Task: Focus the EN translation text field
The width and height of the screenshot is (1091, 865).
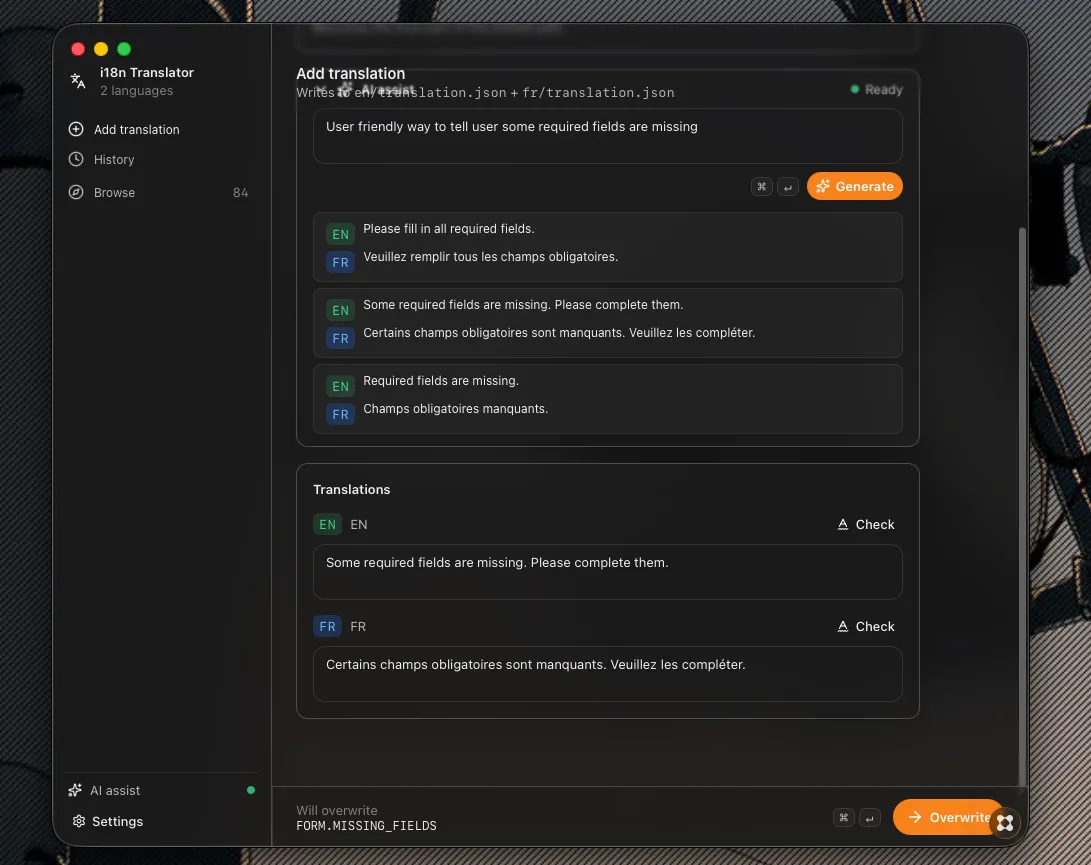Action: 607,572
